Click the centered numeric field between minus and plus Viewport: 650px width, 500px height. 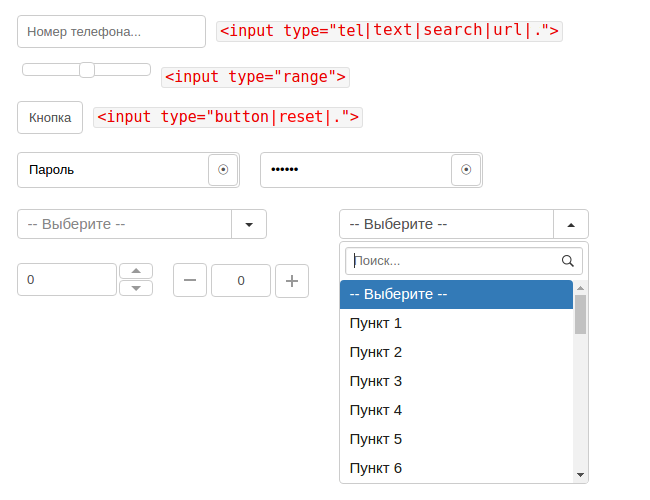tap(241, 281)
